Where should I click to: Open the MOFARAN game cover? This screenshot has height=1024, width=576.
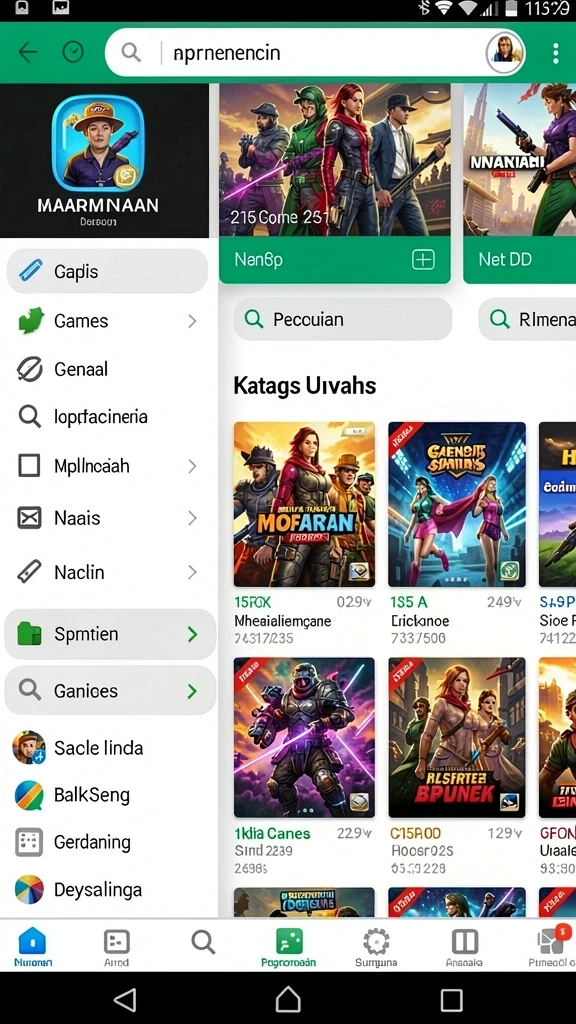coord(304,505)
